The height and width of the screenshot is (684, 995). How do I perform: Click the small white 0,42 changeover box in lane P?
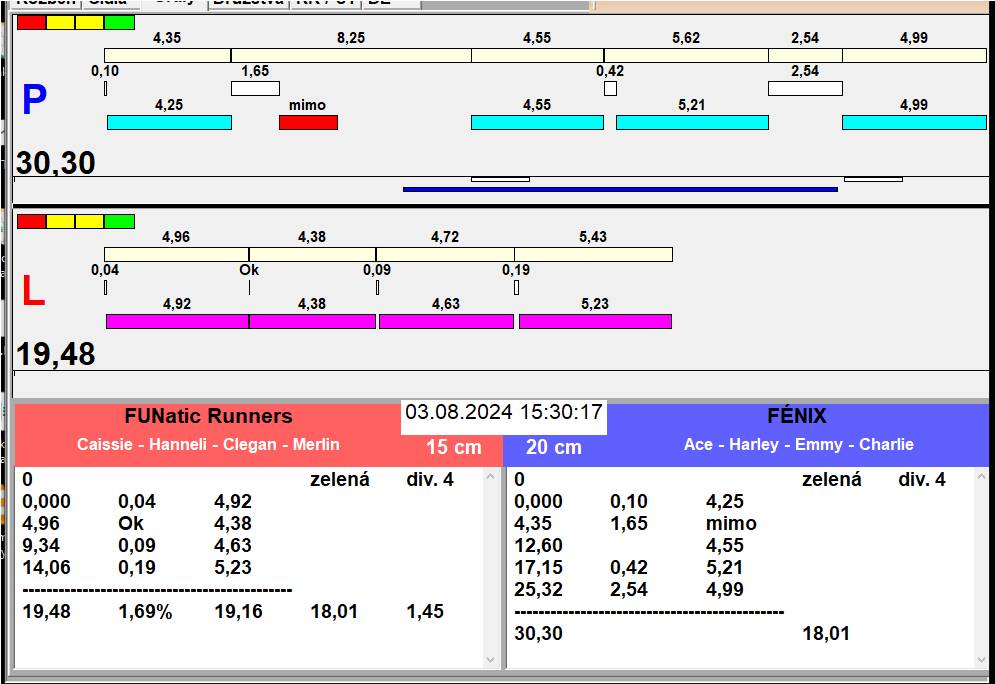click(610, 88)
